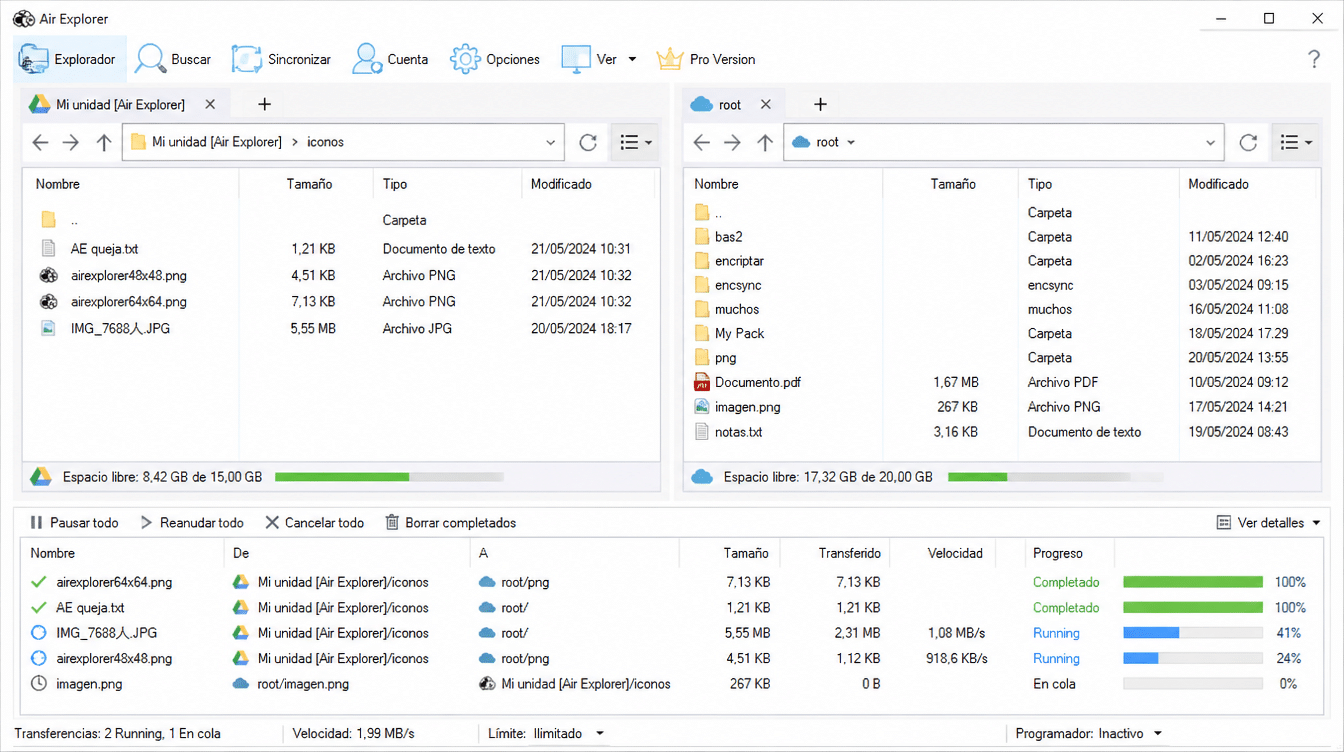Open left pane view mode dropdown

pos(636,142)
